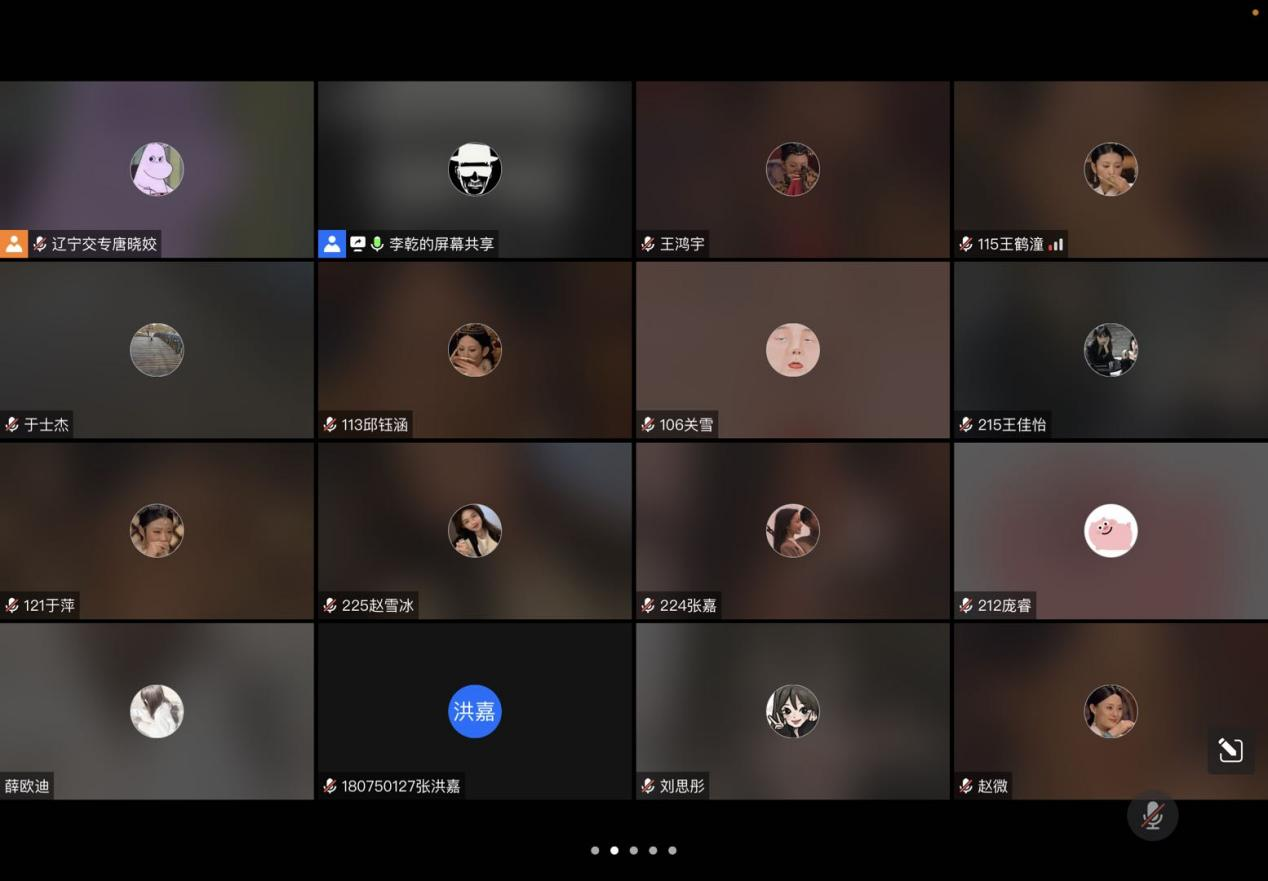Click the name label 王鸿宇
The image size is (1268, 881).
(682, 244)
